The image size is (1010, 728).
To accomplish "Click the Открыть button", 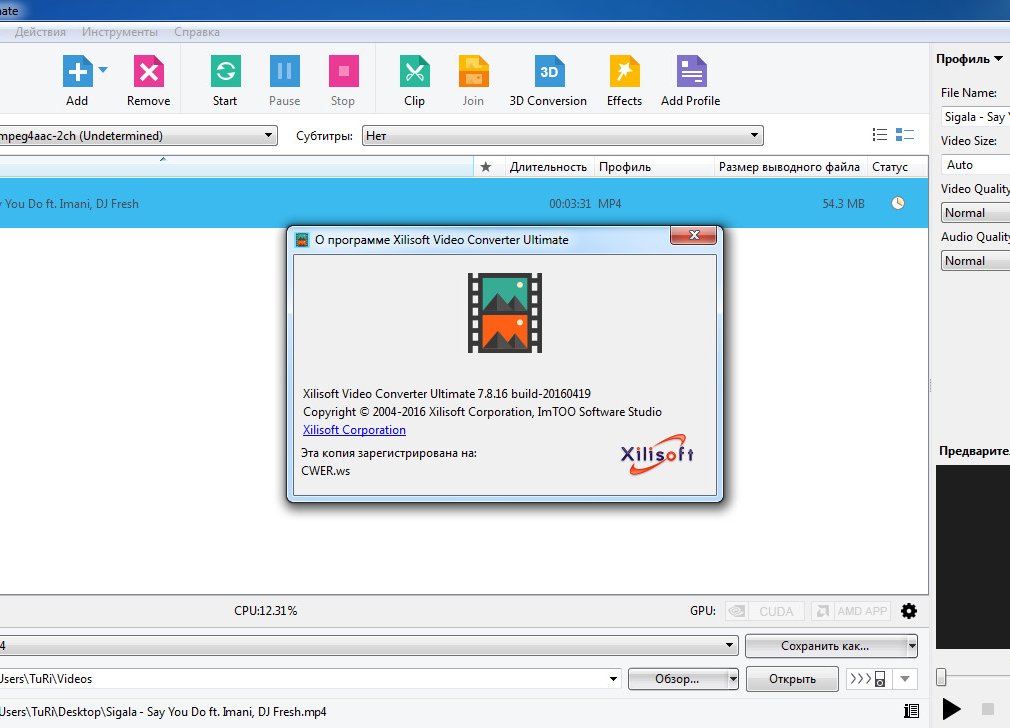I will (792, 678).
